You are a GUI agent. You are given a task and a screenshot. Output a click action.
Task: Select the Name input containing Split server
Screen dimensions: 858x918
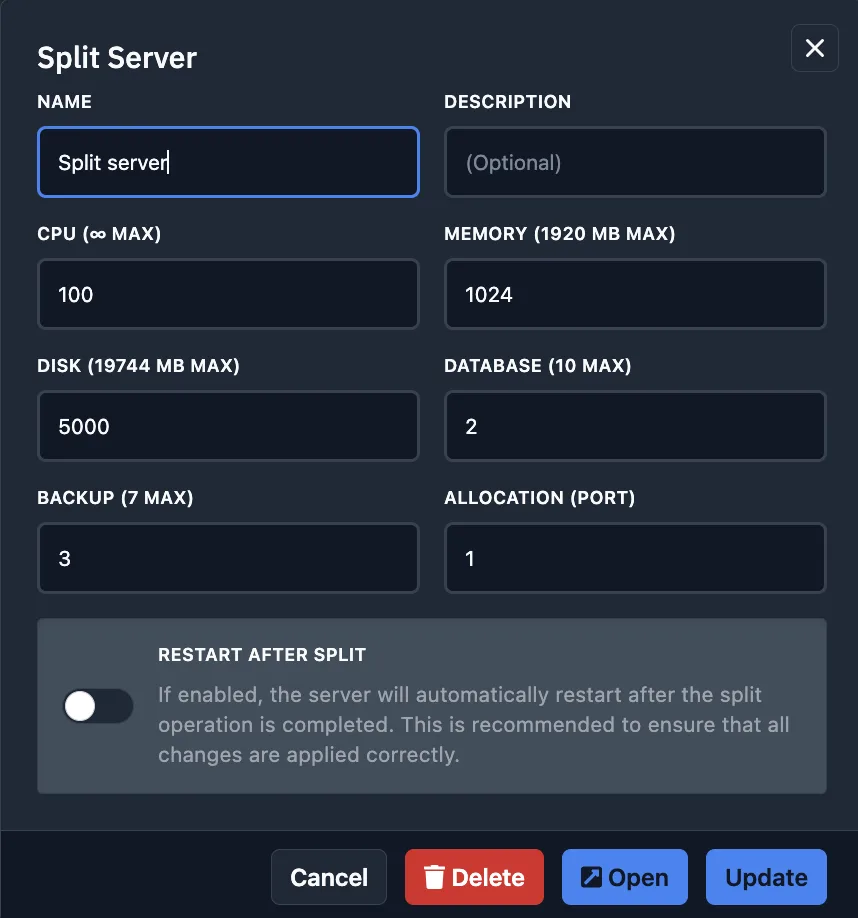(x=228, y=161)
